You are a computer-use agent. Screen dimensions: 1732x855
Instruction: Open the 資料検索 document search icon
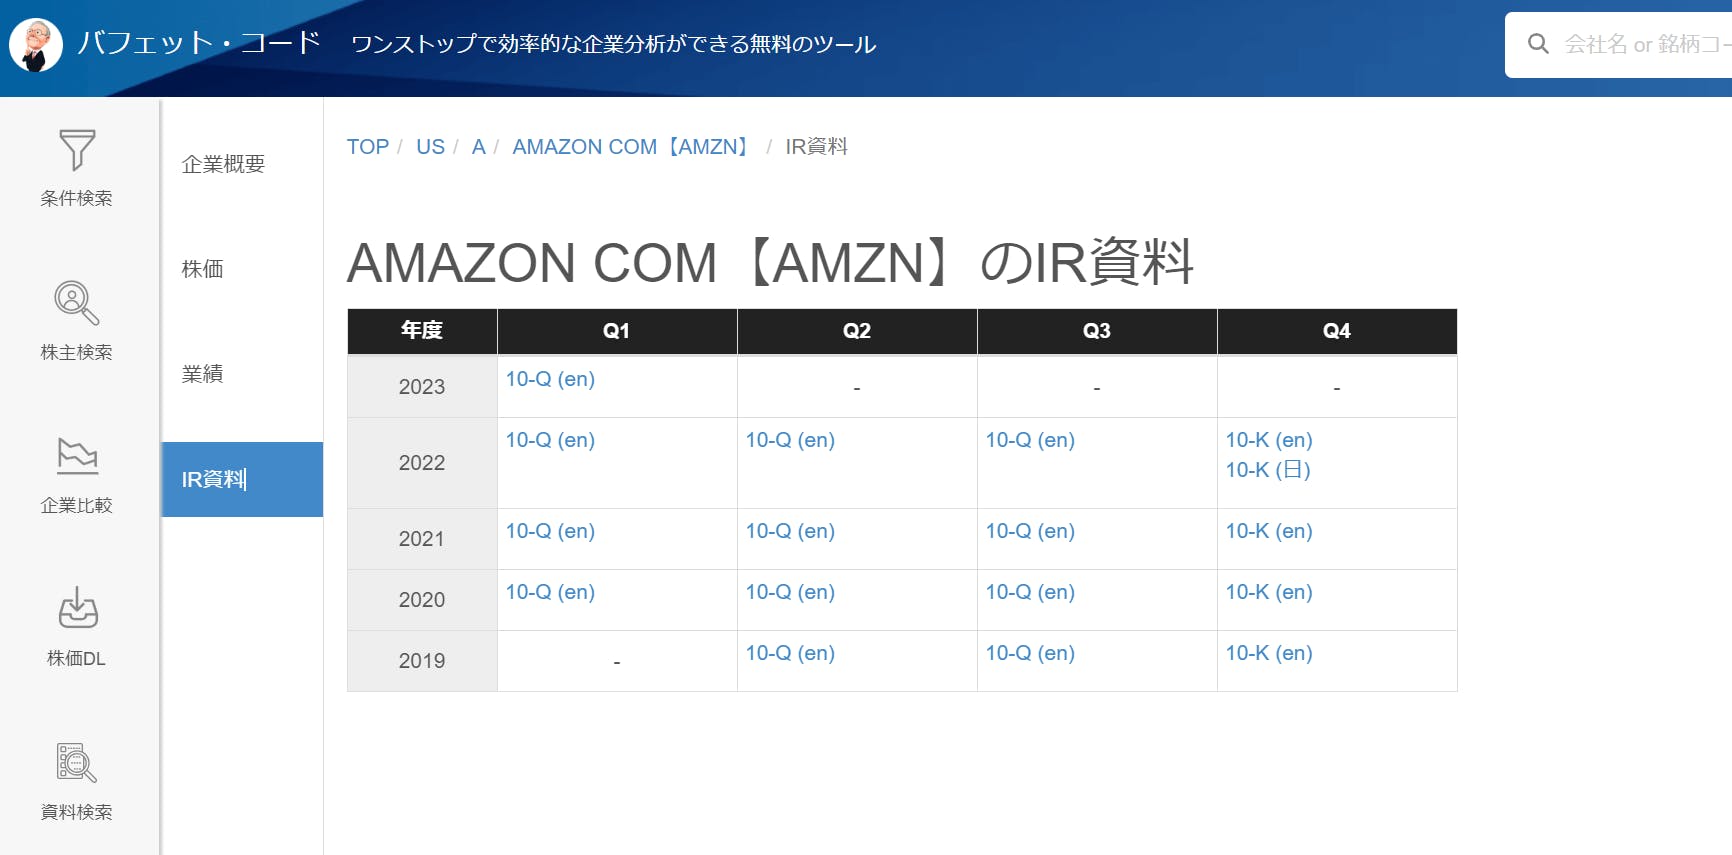[x=77, y=763]
